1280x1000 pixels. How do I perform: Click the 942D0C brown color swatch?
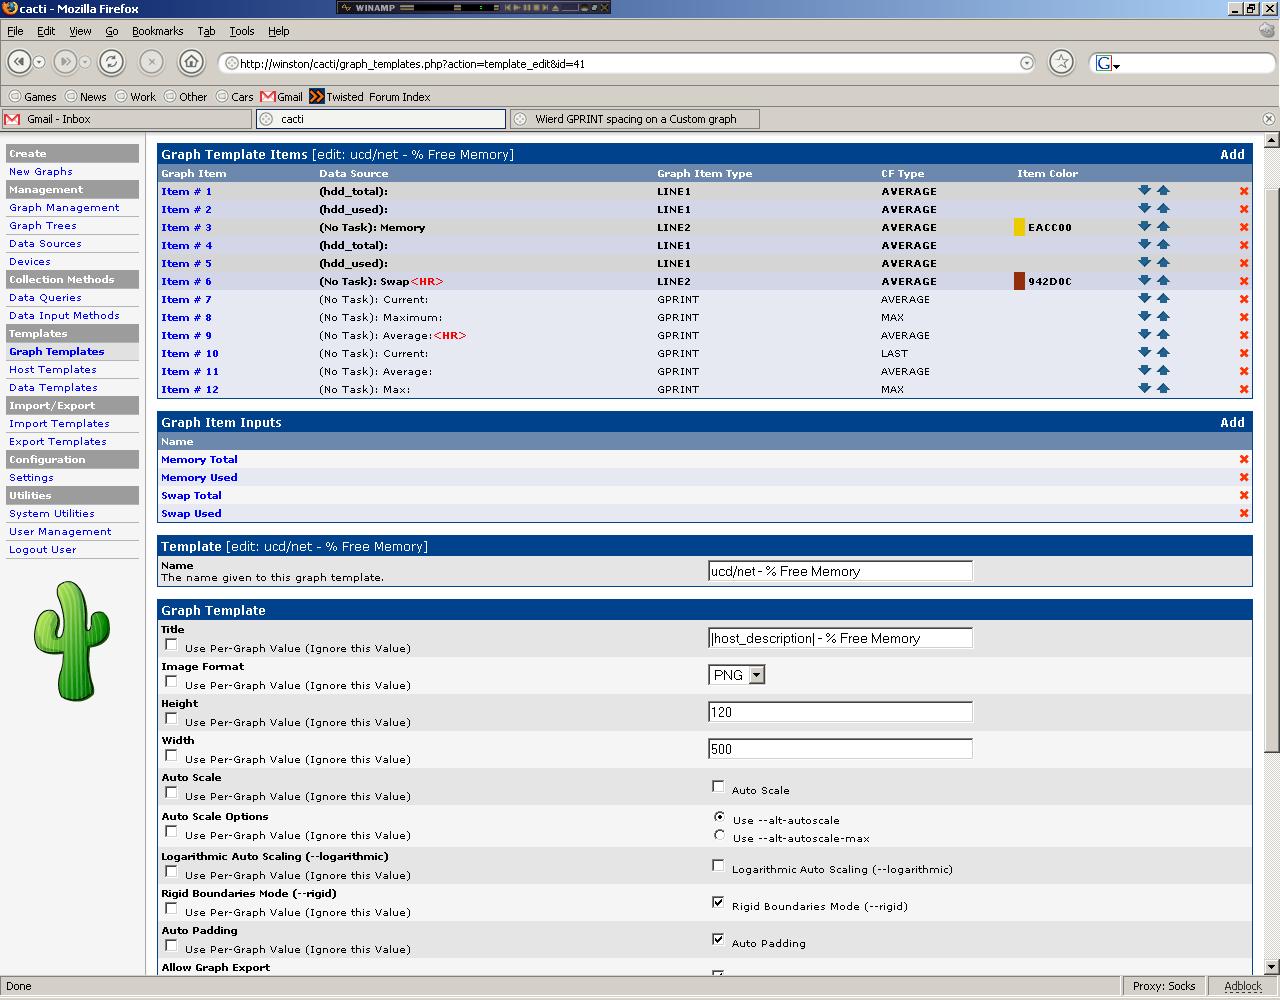click(1019, 281)
